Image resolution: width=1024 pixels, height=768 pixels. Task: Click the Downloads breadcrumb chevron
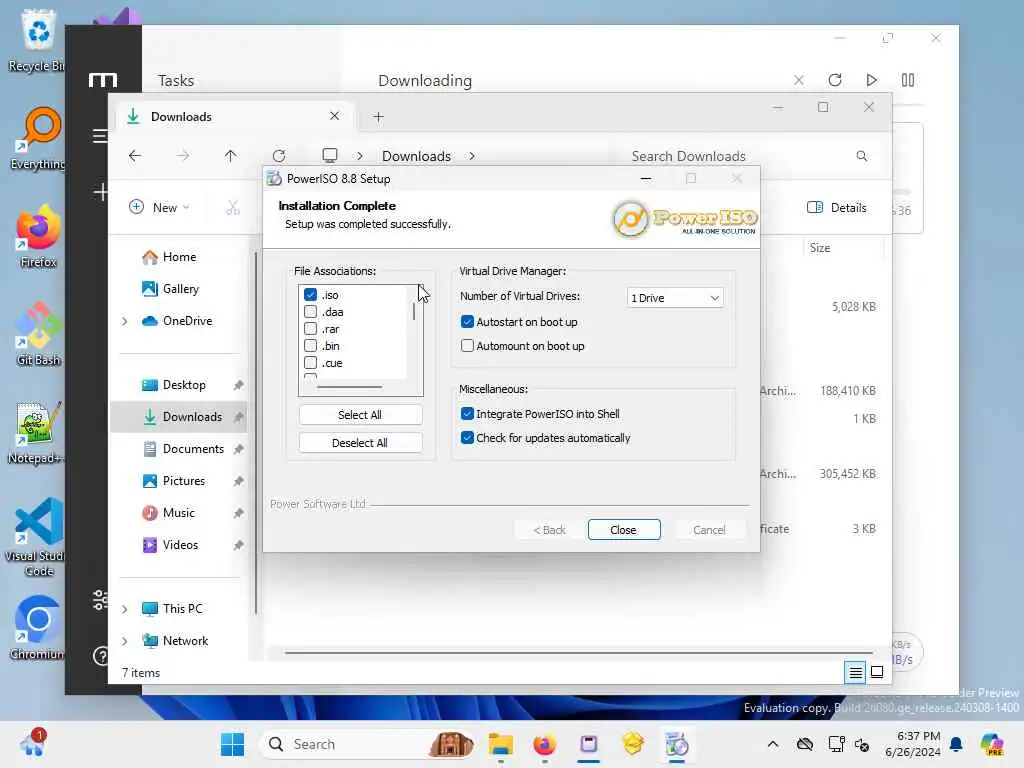[x=472, y=156]
